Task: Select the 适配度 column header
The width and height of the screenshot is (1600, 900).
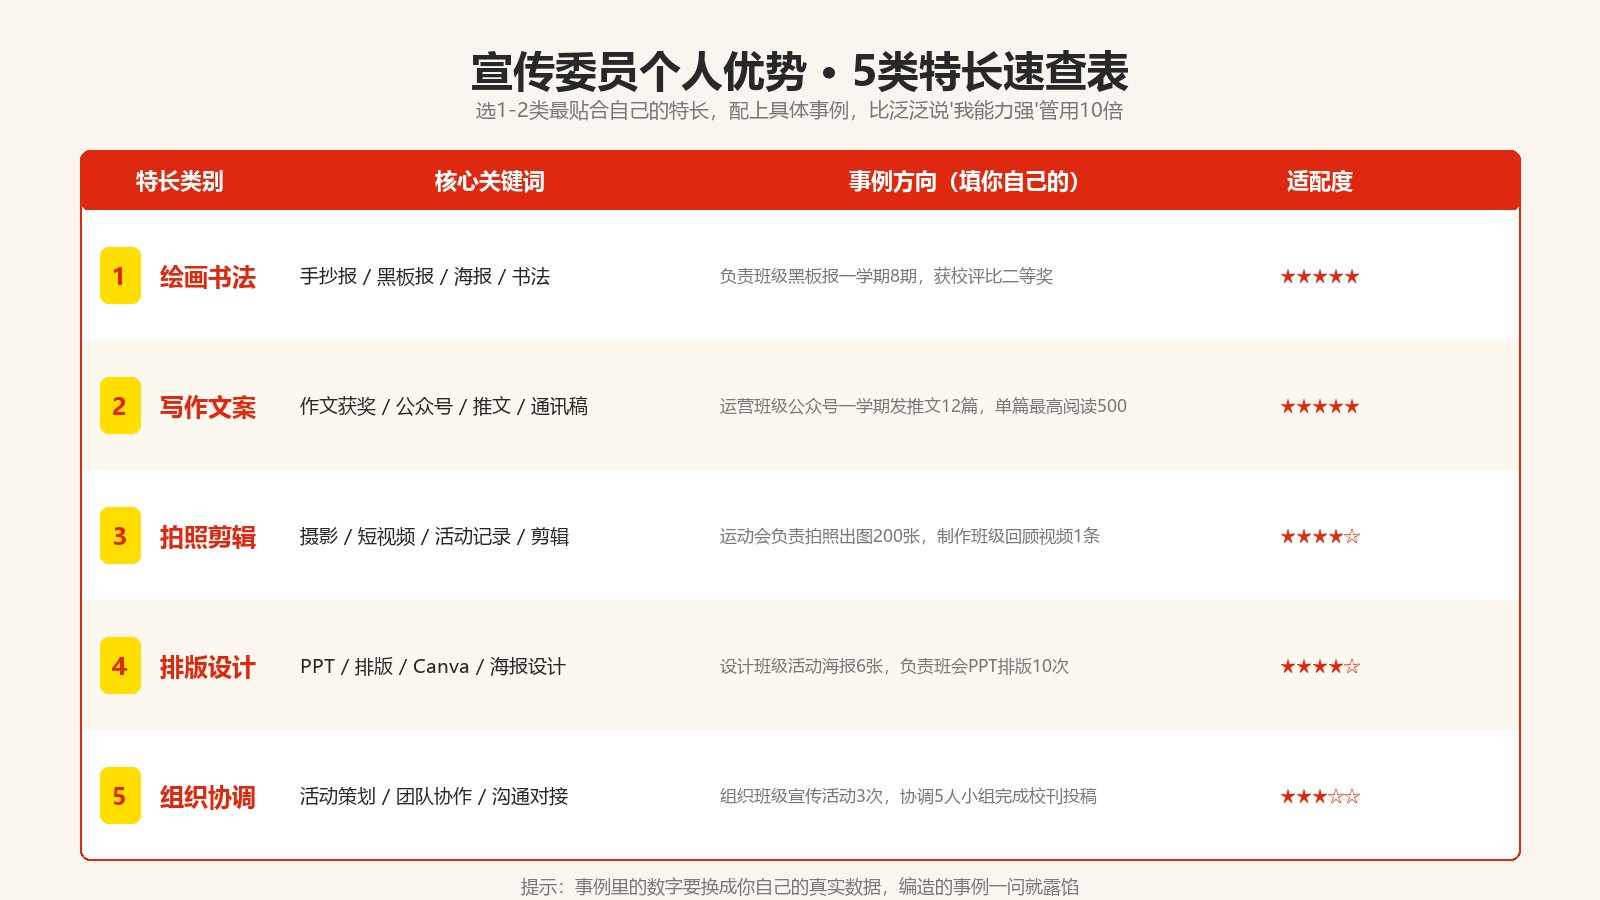Action: [1320, 181]
